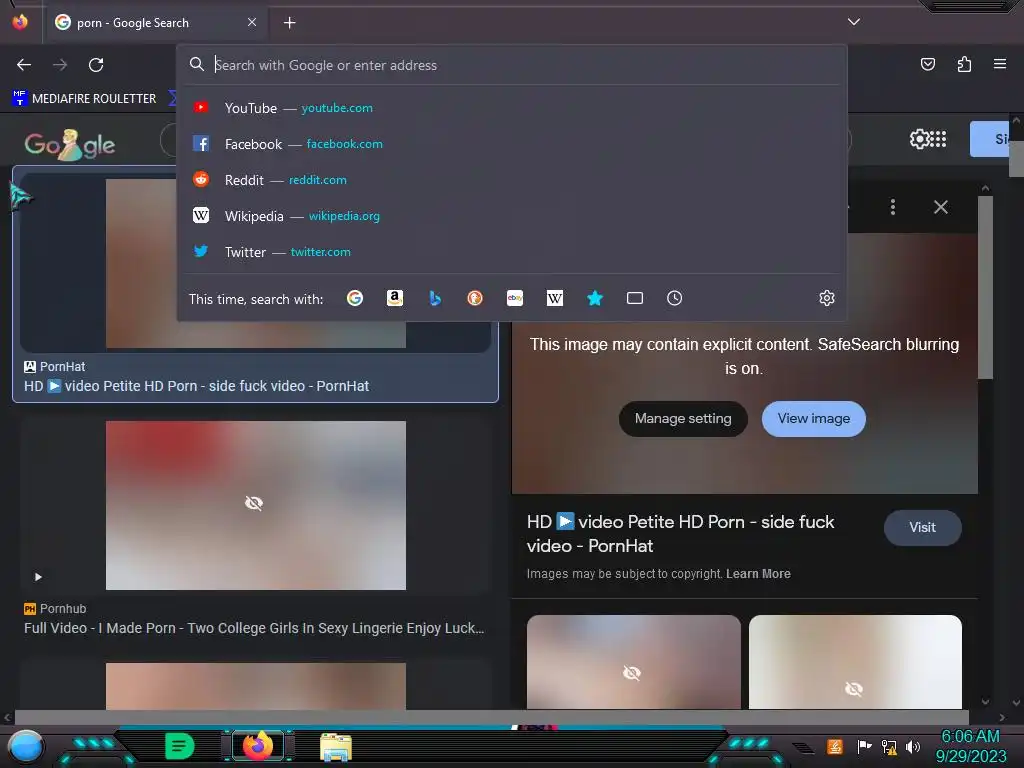Search history using the clock icon
The height and width of the screenshot is (768, 1024).
675,298
